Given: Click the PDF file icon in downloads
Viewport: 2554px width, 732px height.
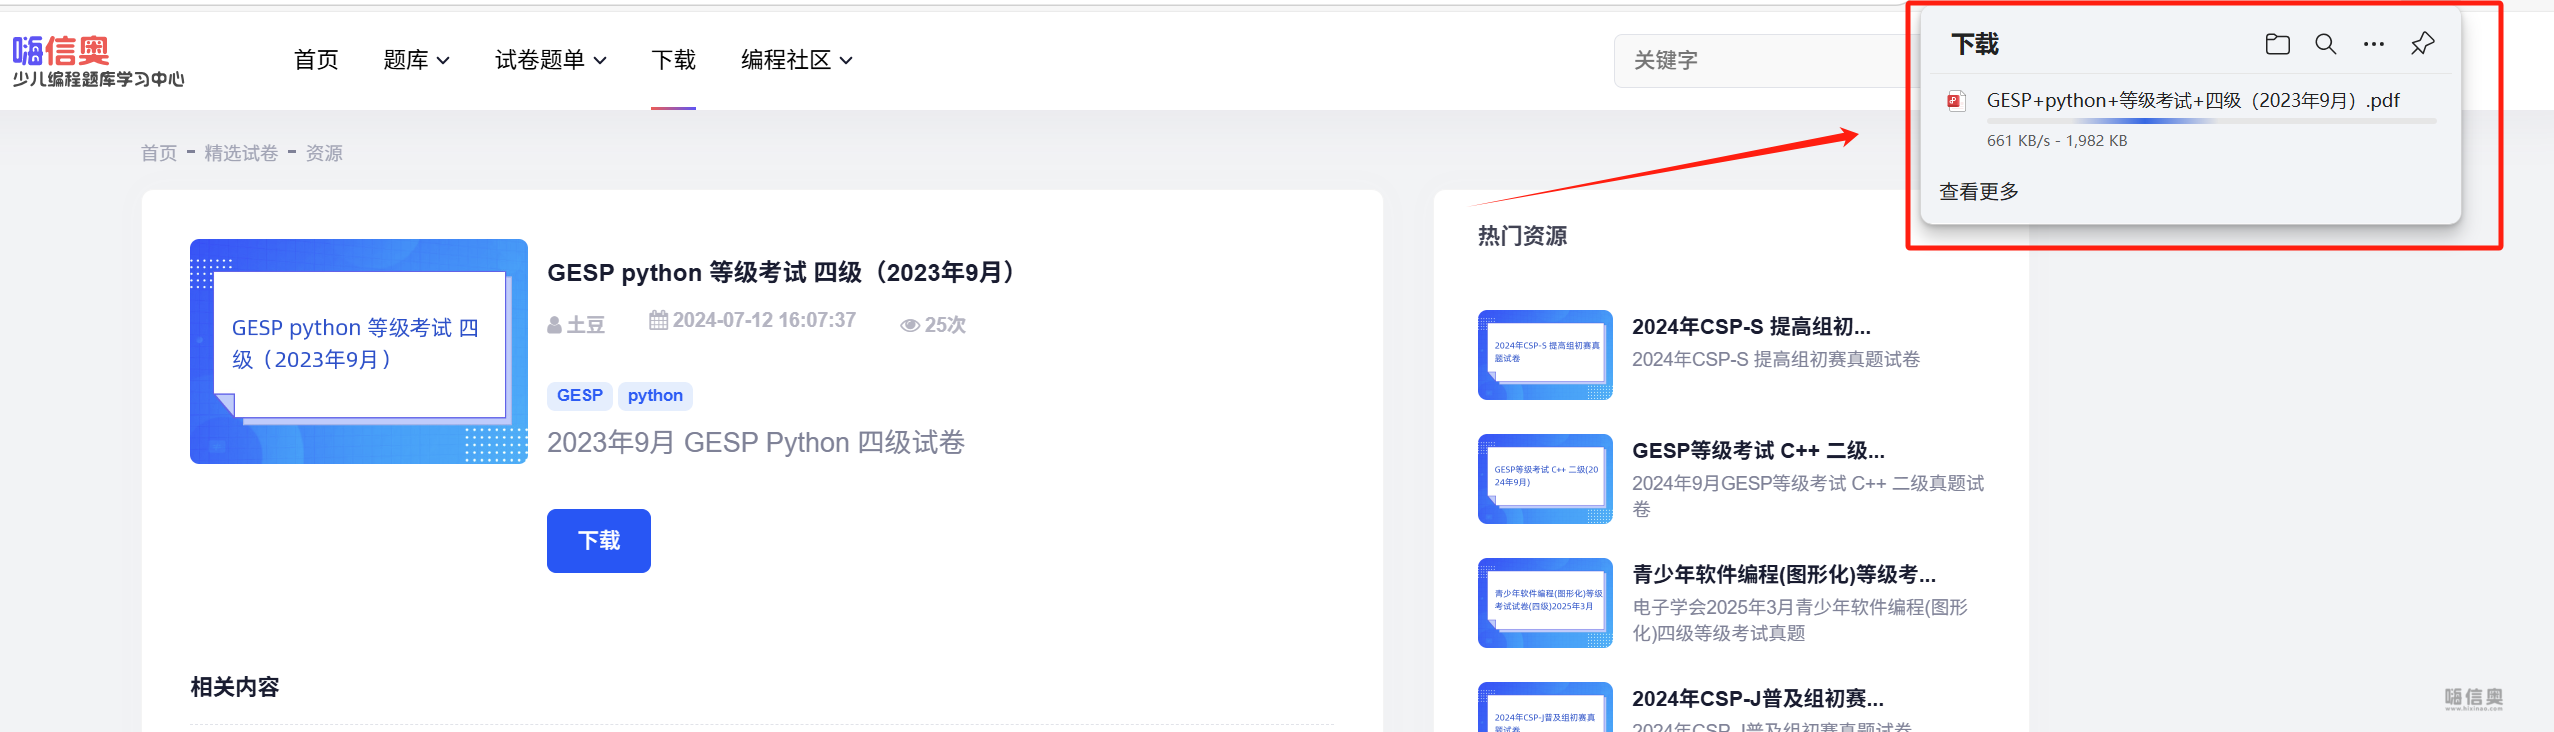Looking at the screenshot, I should 1956,101.
